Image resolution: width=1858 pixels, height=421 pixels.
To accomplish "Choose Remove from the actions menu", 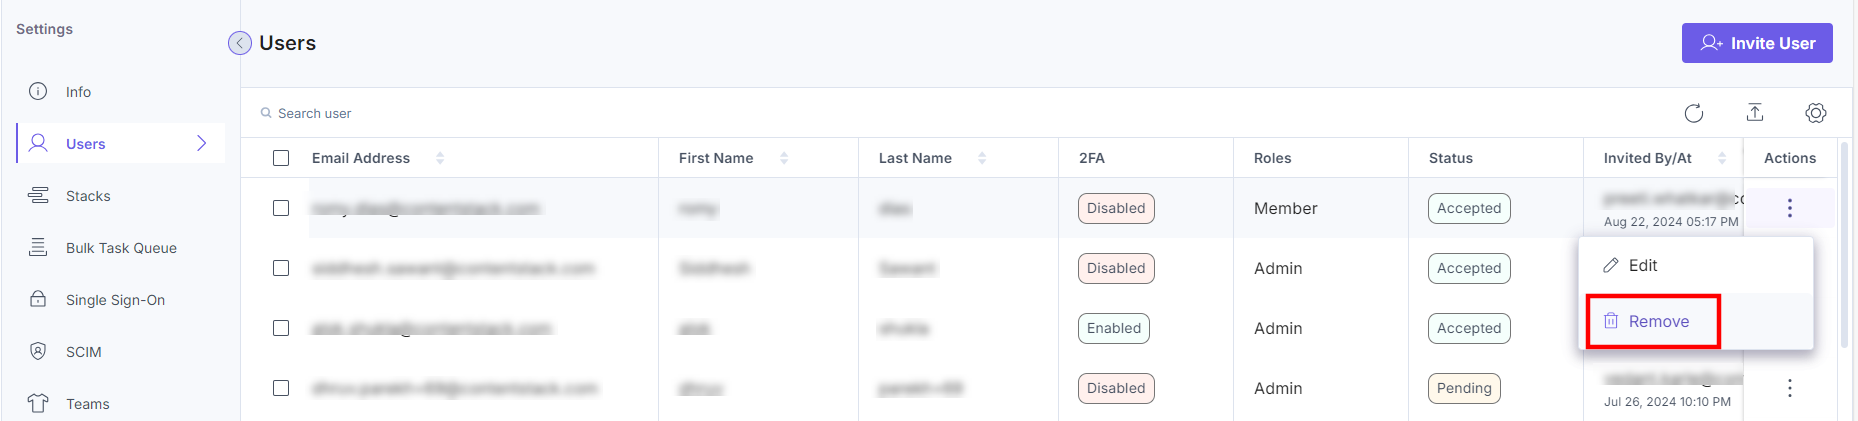I will pyautogui.click(x=1658, y=321).
